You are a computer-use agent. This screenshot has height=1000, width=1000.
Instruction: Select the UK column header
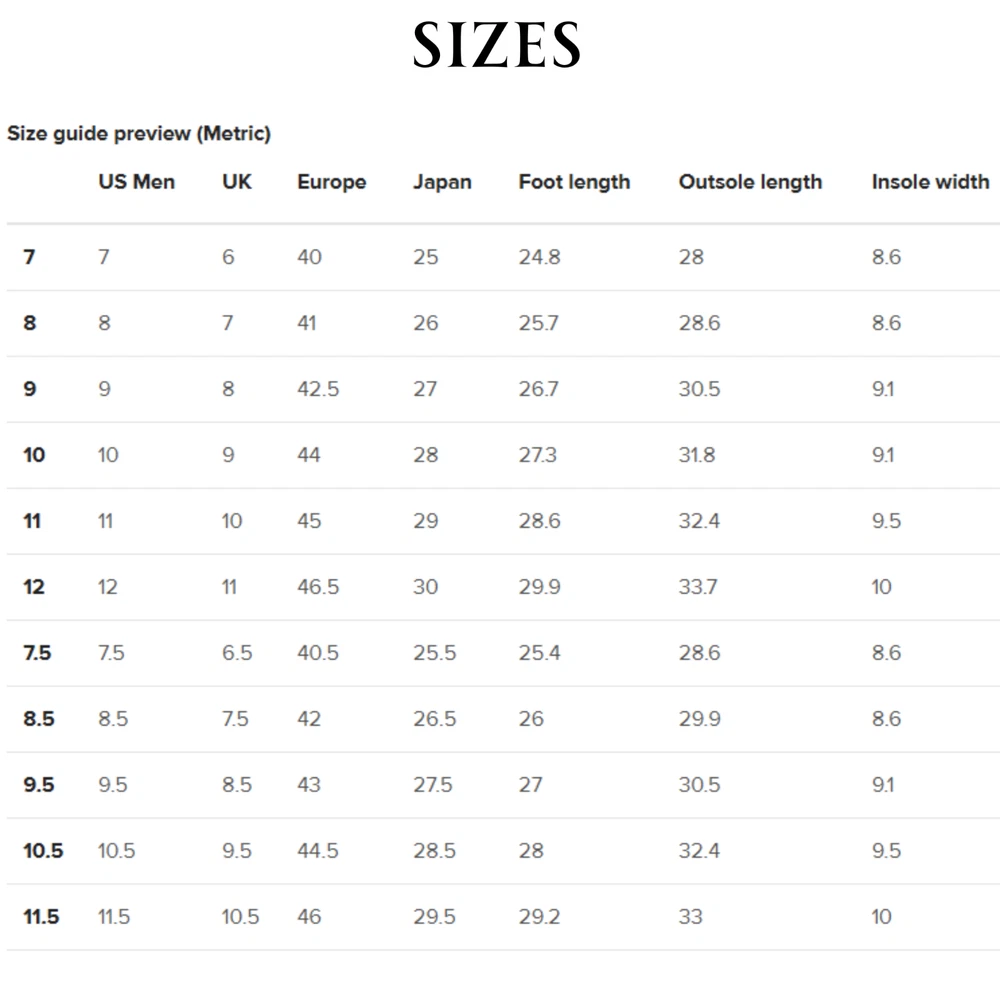point(237,182)
